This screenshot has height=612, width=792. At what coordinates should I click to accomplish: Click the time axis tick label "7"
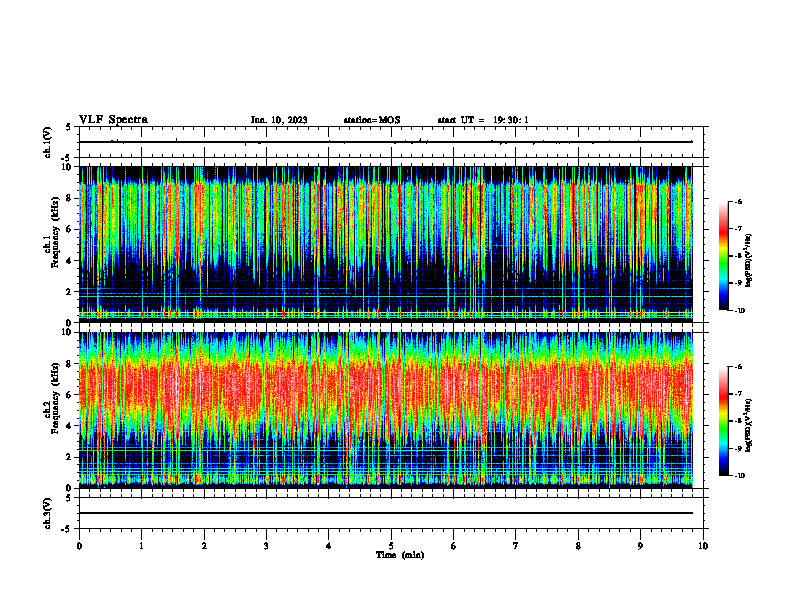(516, 546)
